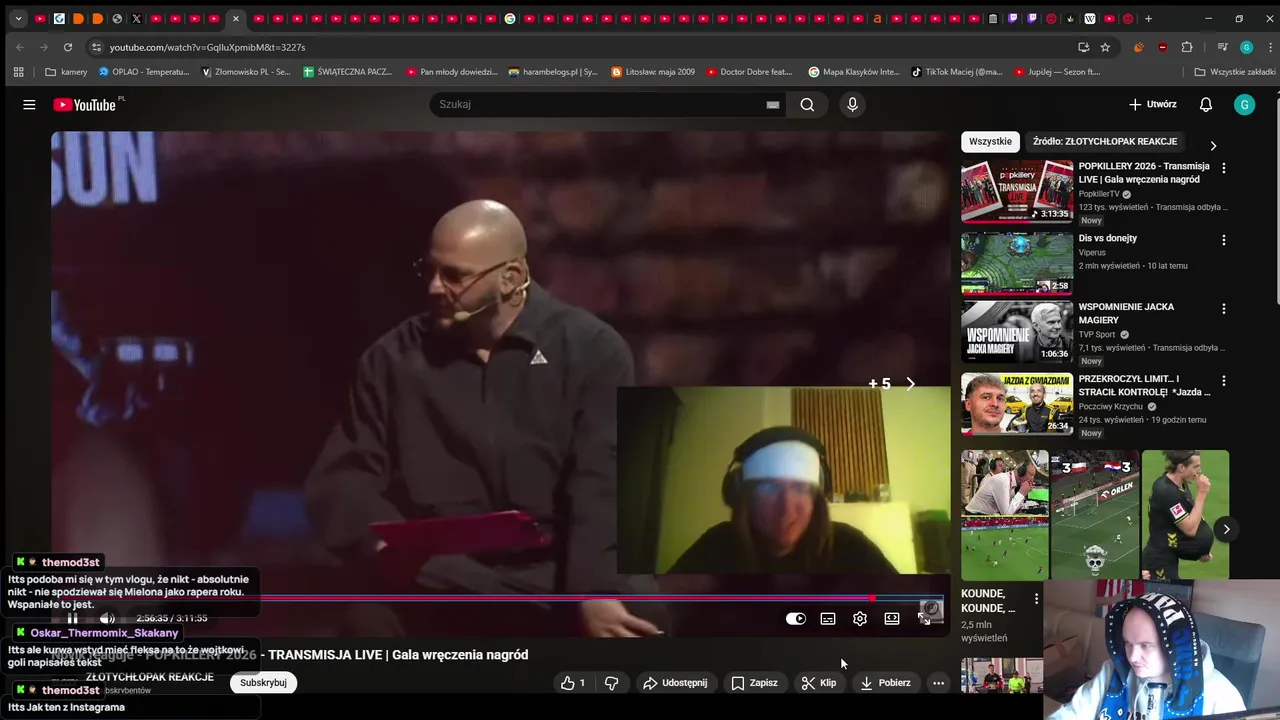Click the address bar URL
This screenshot has width=1280, height=720.
click(207, 47)
